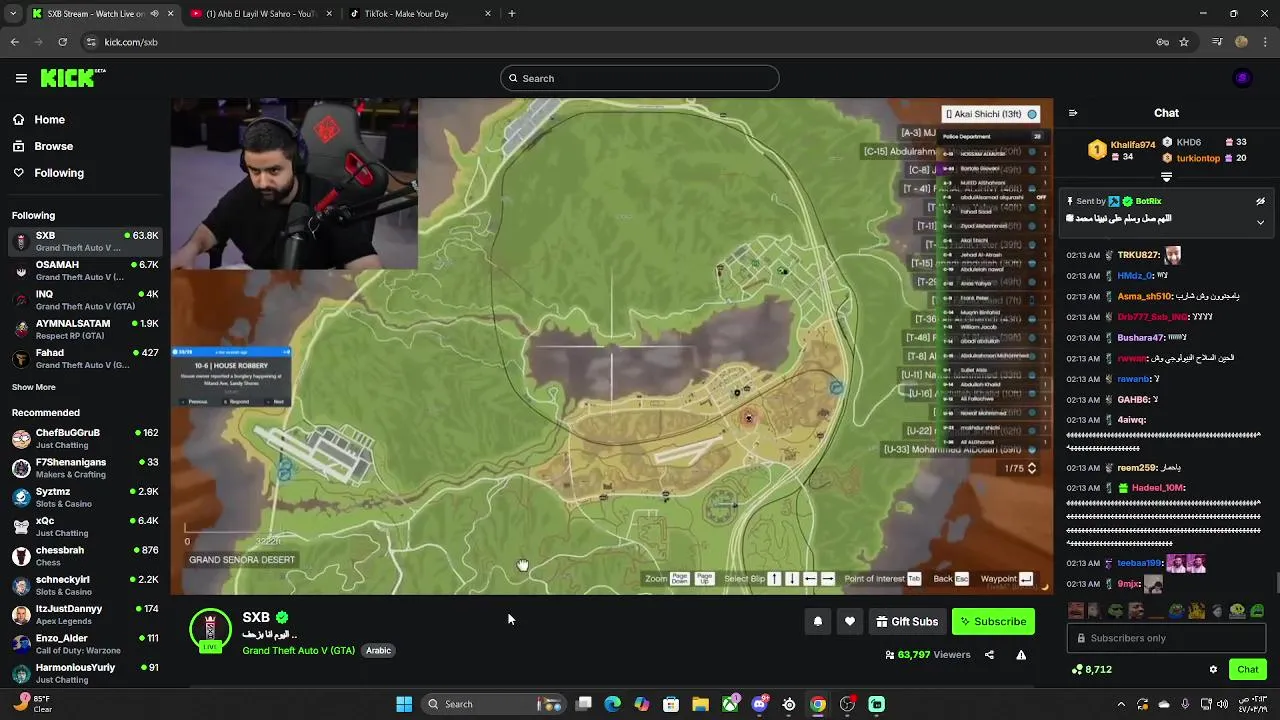The image size is (1280, 720).
Task: Expand the pinned message chevron
Action: click(x=1260, y=222)
